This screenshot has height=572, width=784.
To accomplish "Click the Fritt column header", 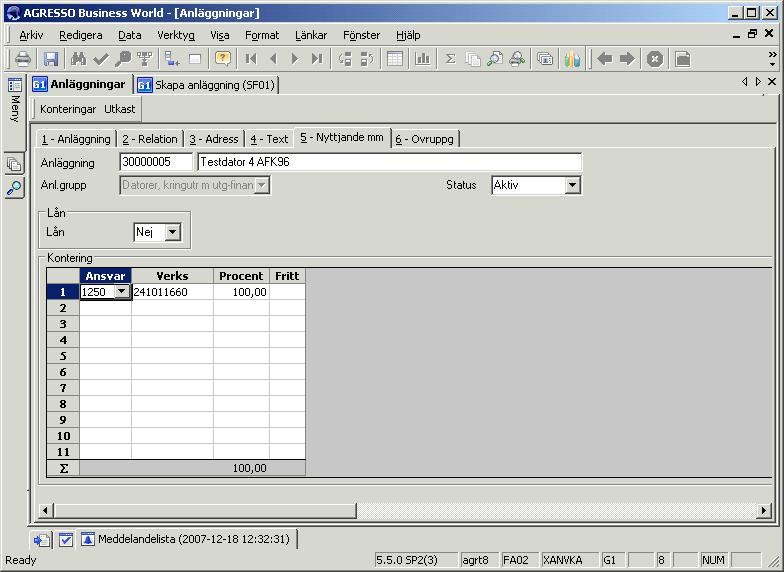I will click(287, 276).
